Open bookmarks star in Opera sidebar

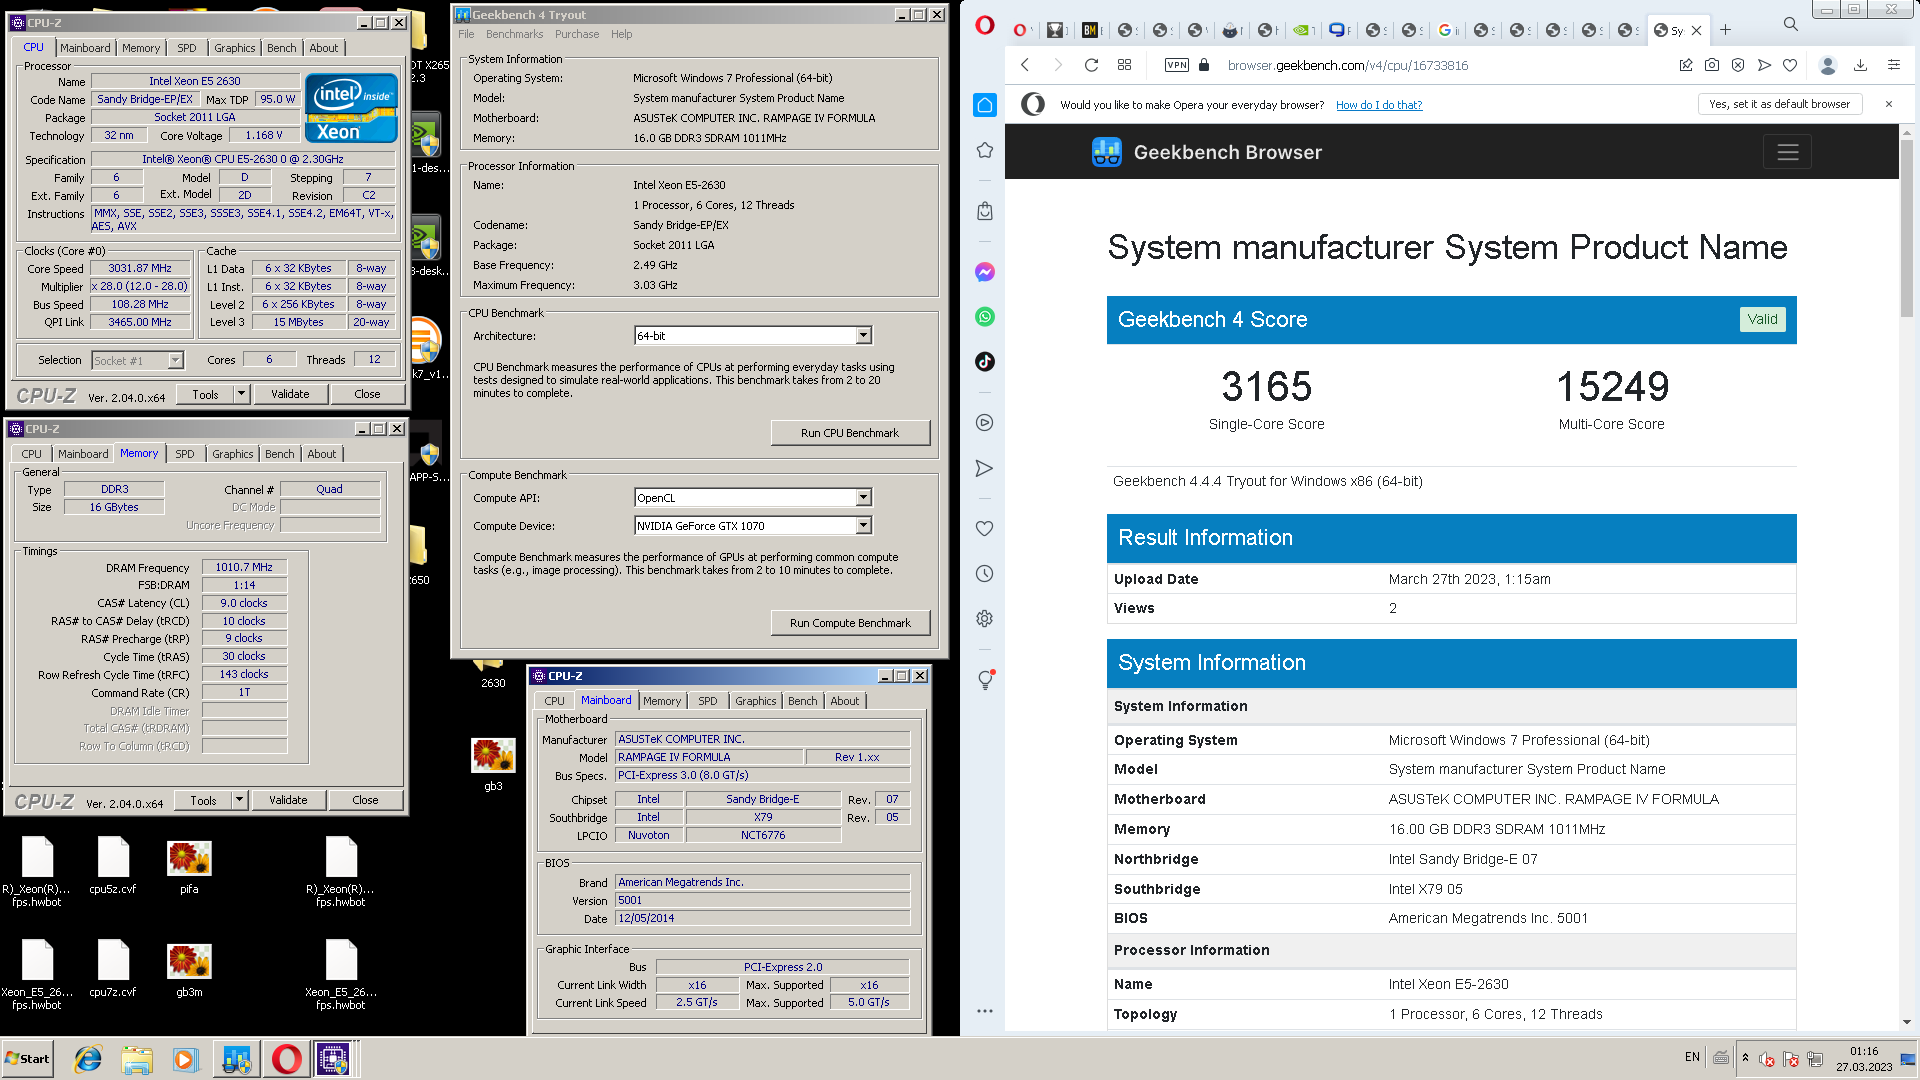click(x=985, y=150)
